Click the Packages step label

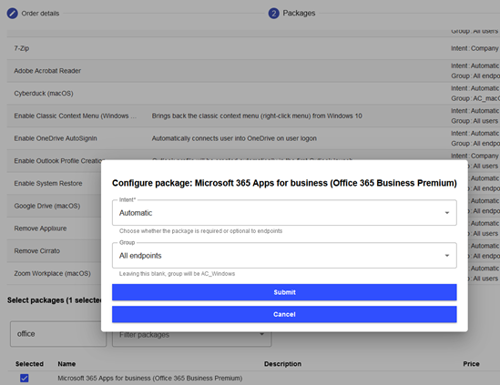coord(299,13)
